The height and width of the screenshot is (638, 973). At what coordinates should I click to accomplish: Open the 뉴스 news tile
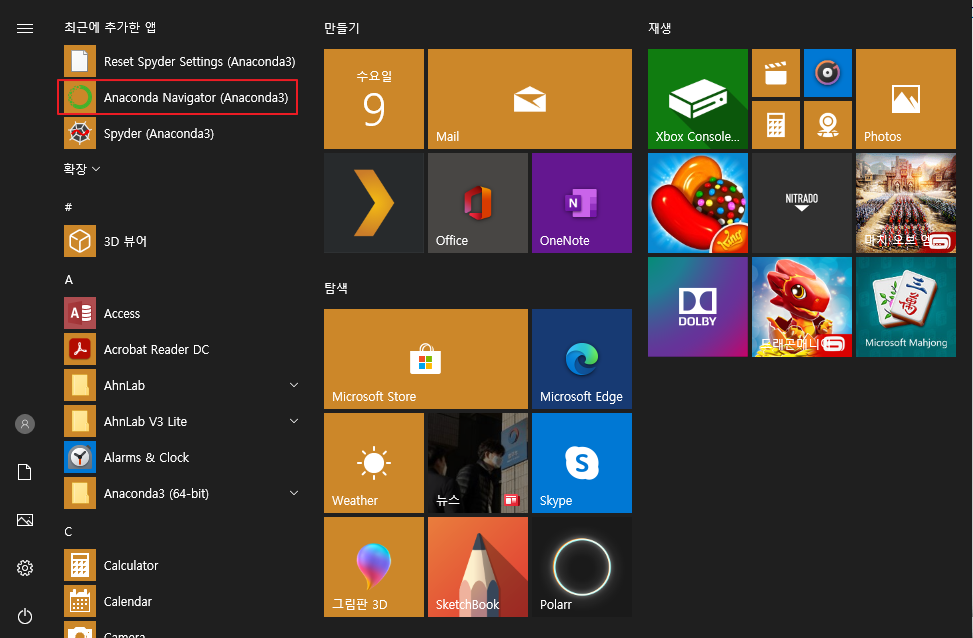[478, 463]
